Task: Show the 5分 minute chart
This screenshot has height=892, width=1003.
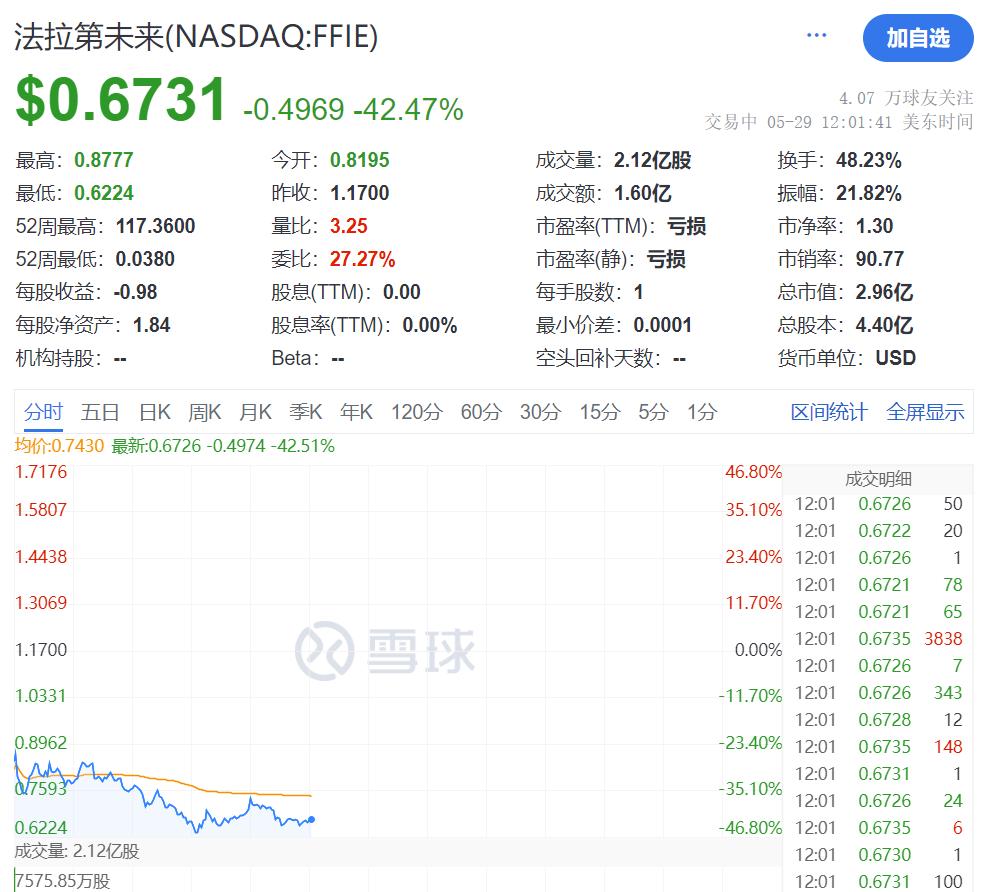Action: coord(653,412)
